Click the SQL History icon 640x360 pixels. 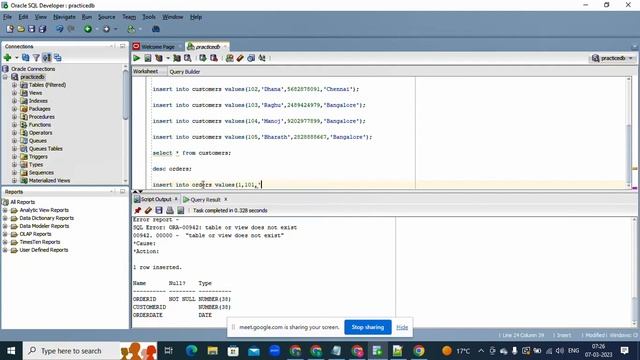251,58
